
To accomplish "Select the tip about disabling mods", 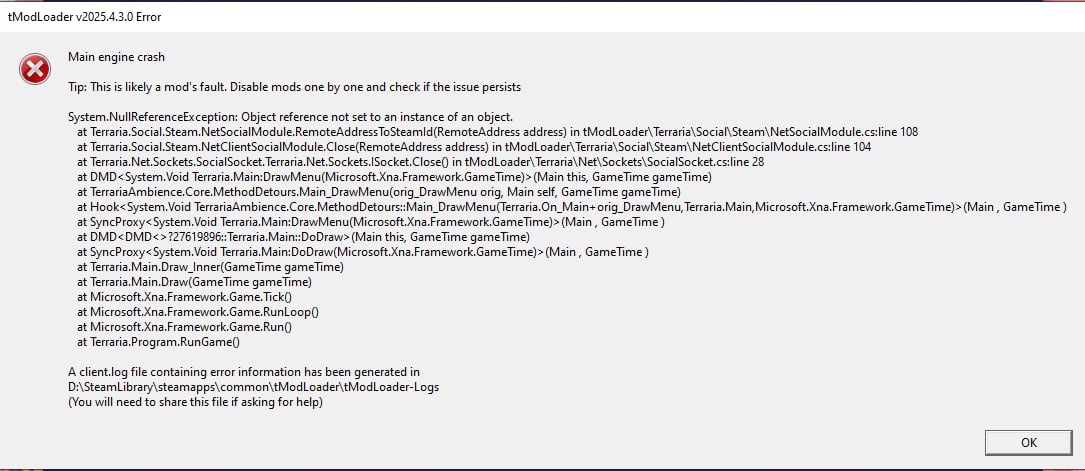I will (x=294, y=87).
